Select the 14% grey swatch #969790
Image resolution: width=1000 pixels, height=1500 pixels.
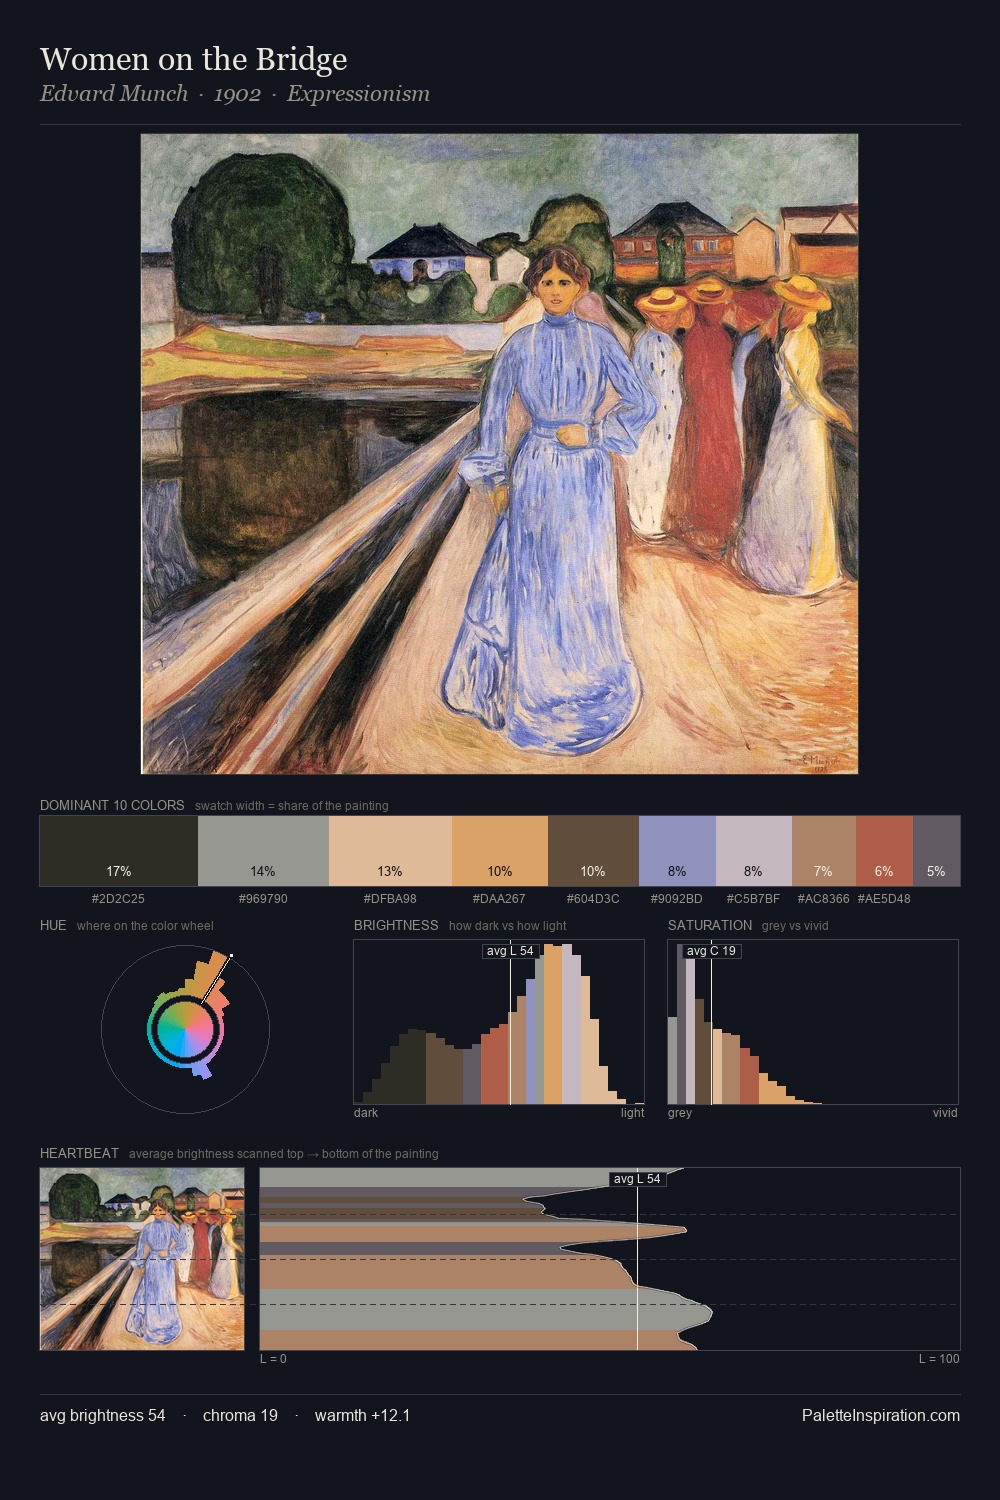(x=263, y=851)
